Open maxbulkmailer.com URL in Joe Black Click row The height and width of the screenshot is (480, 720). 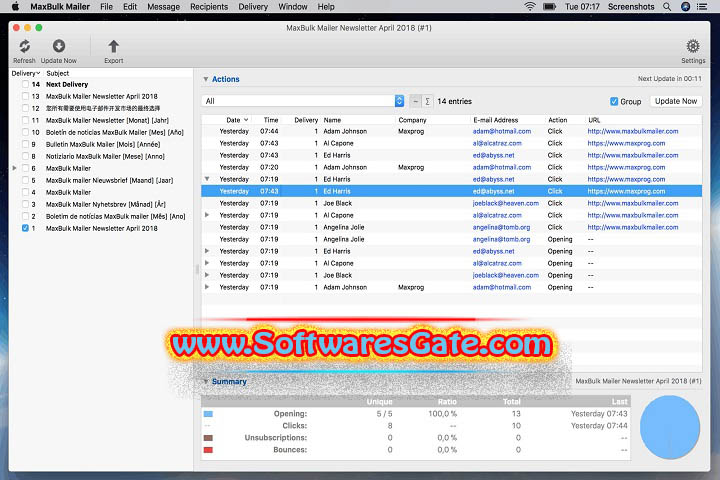coord(633,203)
